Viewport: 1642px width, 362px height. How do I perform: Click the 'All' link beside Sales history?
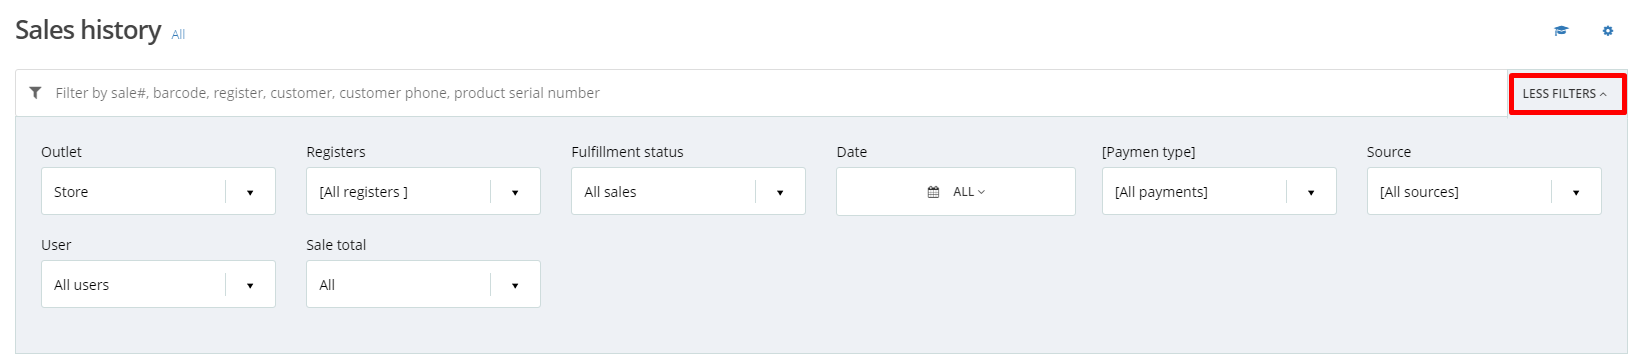[x=178, y=35]
